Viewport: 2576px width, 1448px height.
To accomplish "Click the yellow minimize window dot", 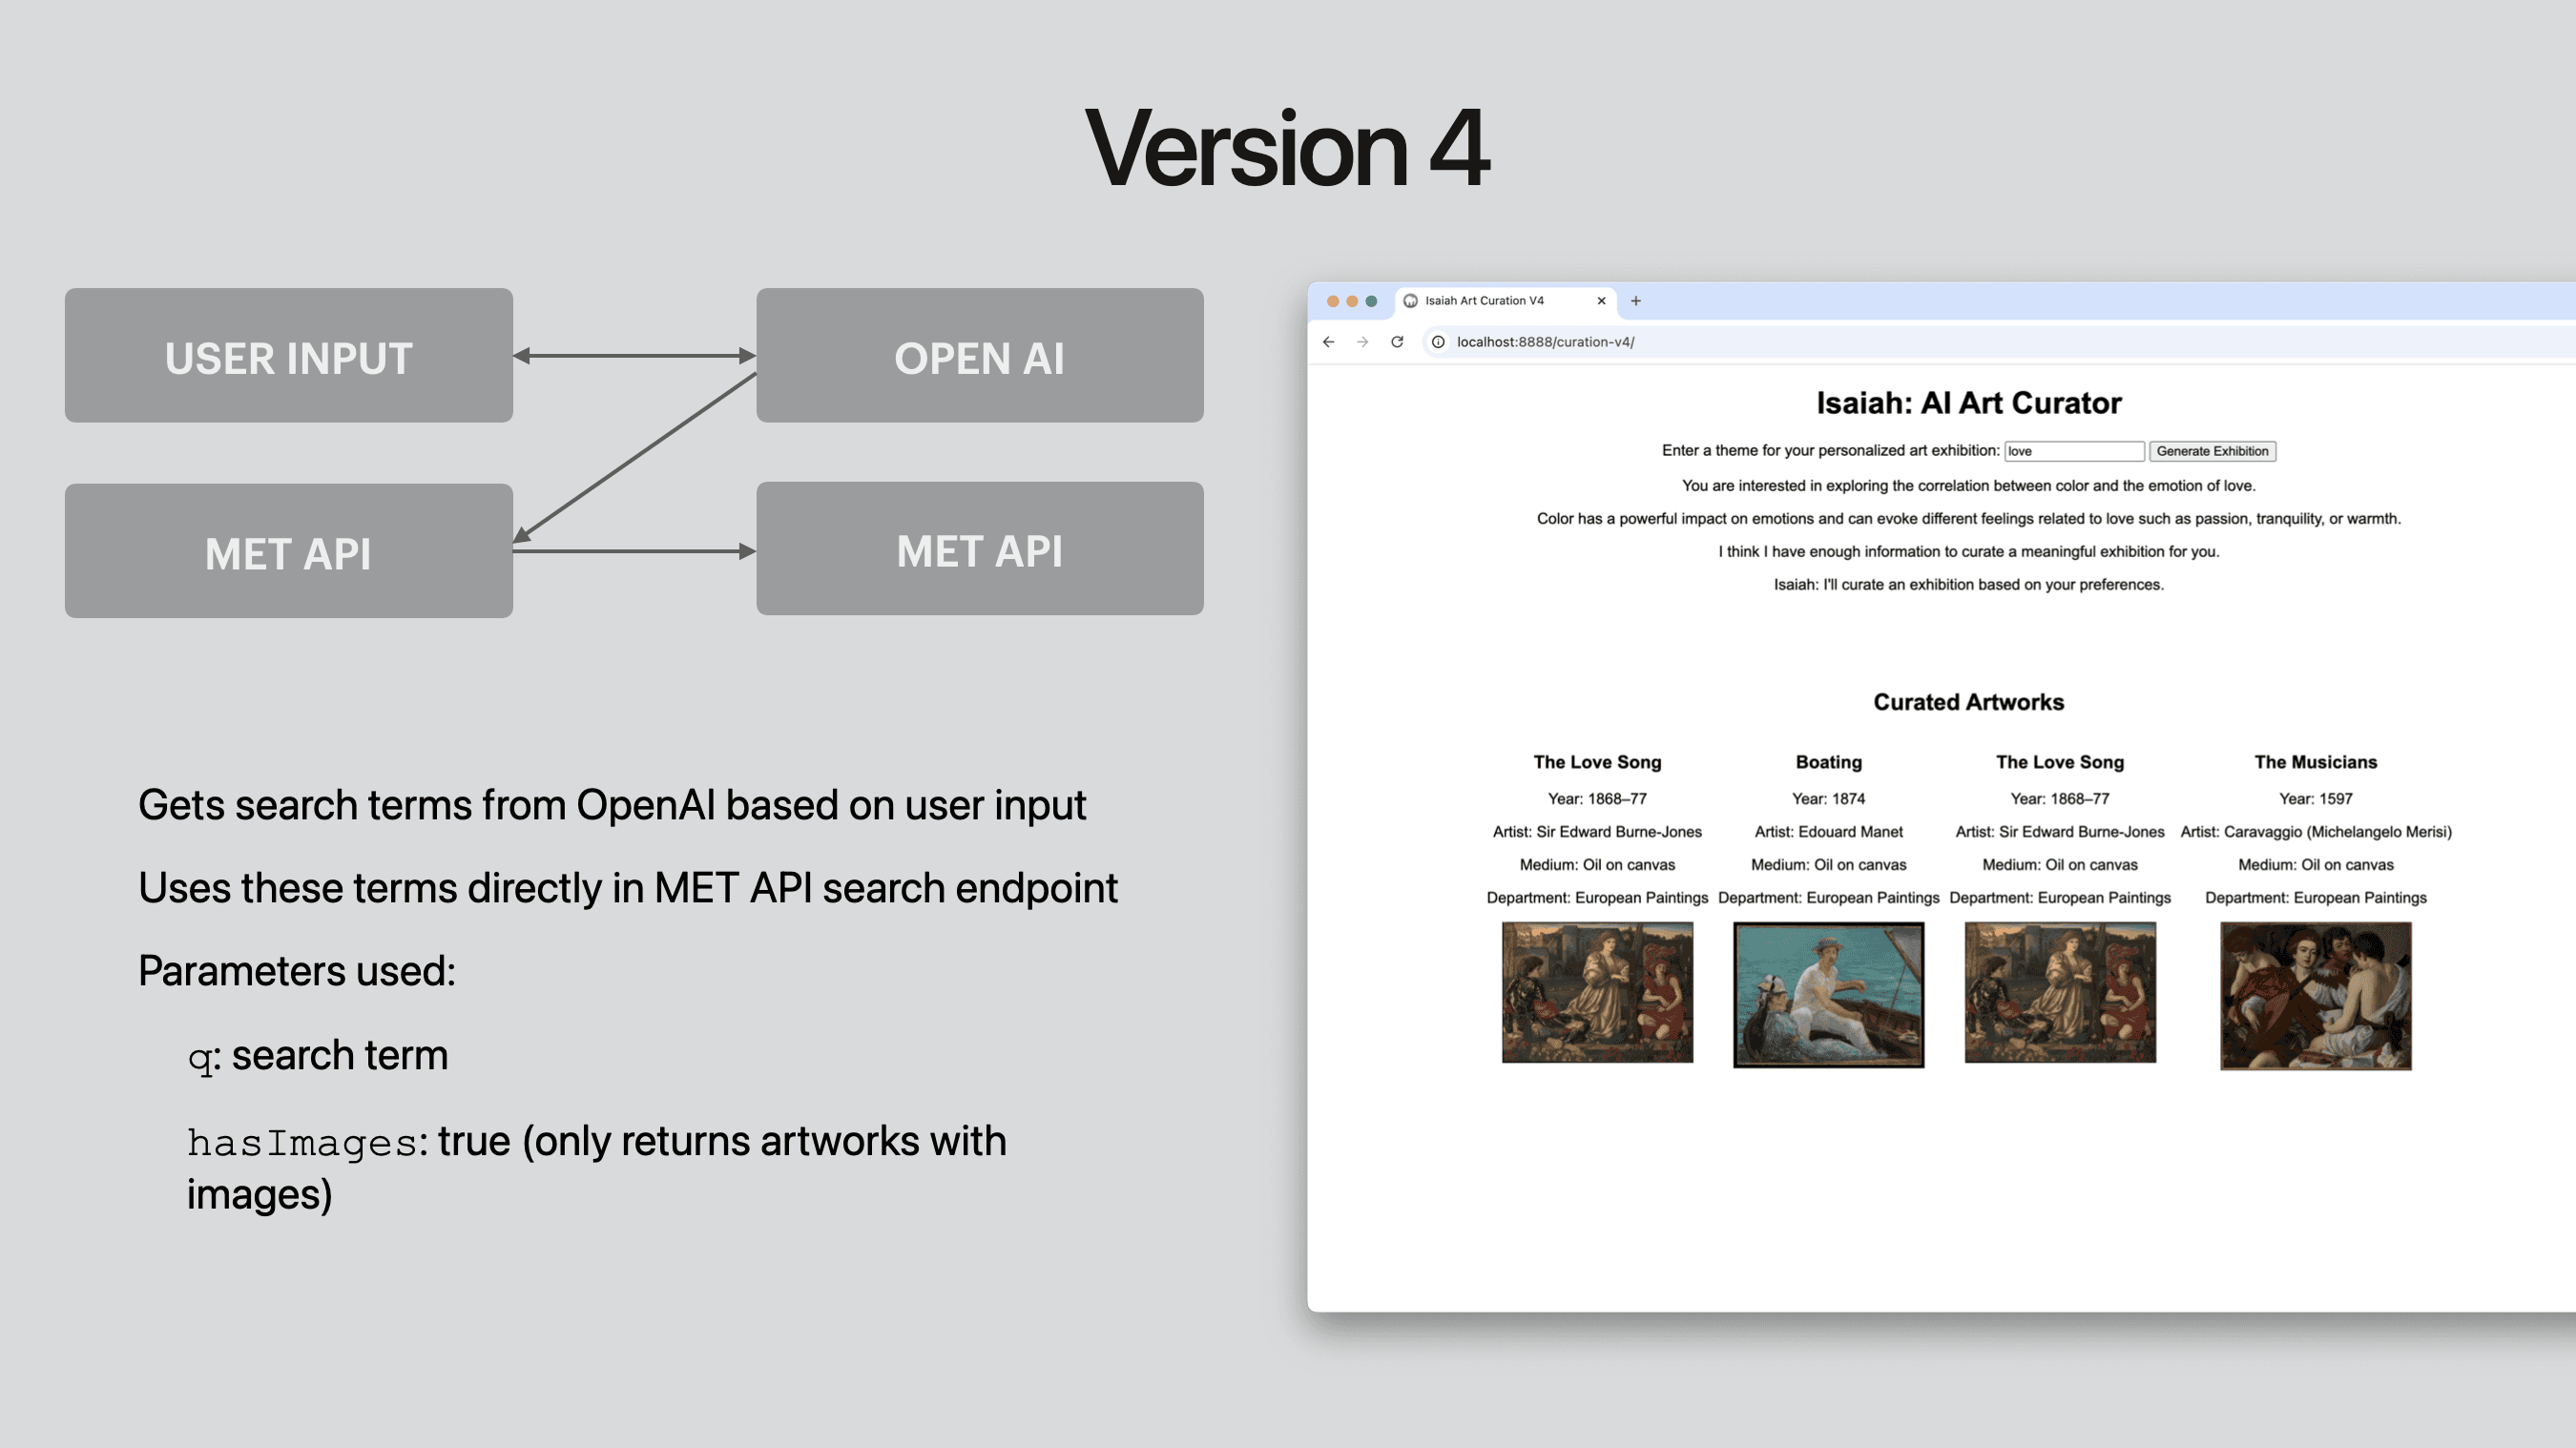I will coord(1352,301).
